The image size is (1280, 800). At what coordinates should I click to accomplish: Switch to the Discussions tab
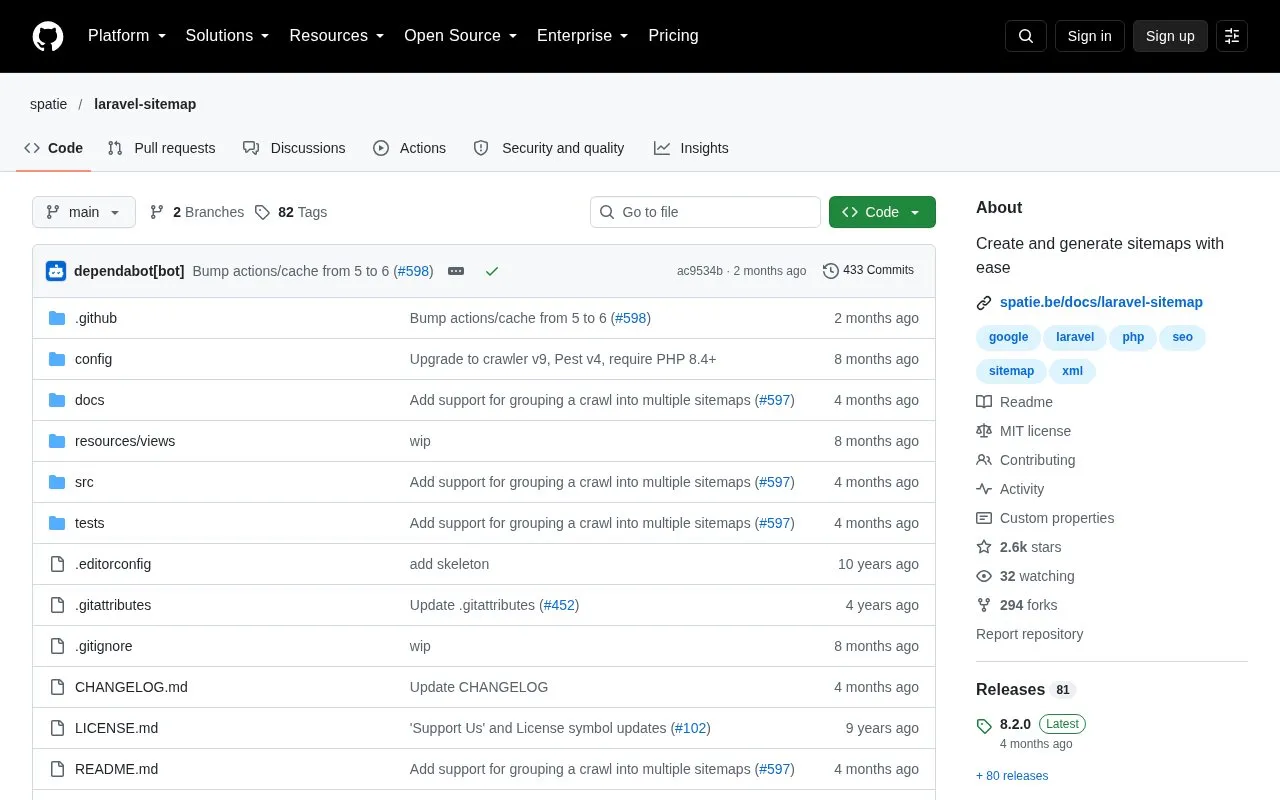coord(294,148)
